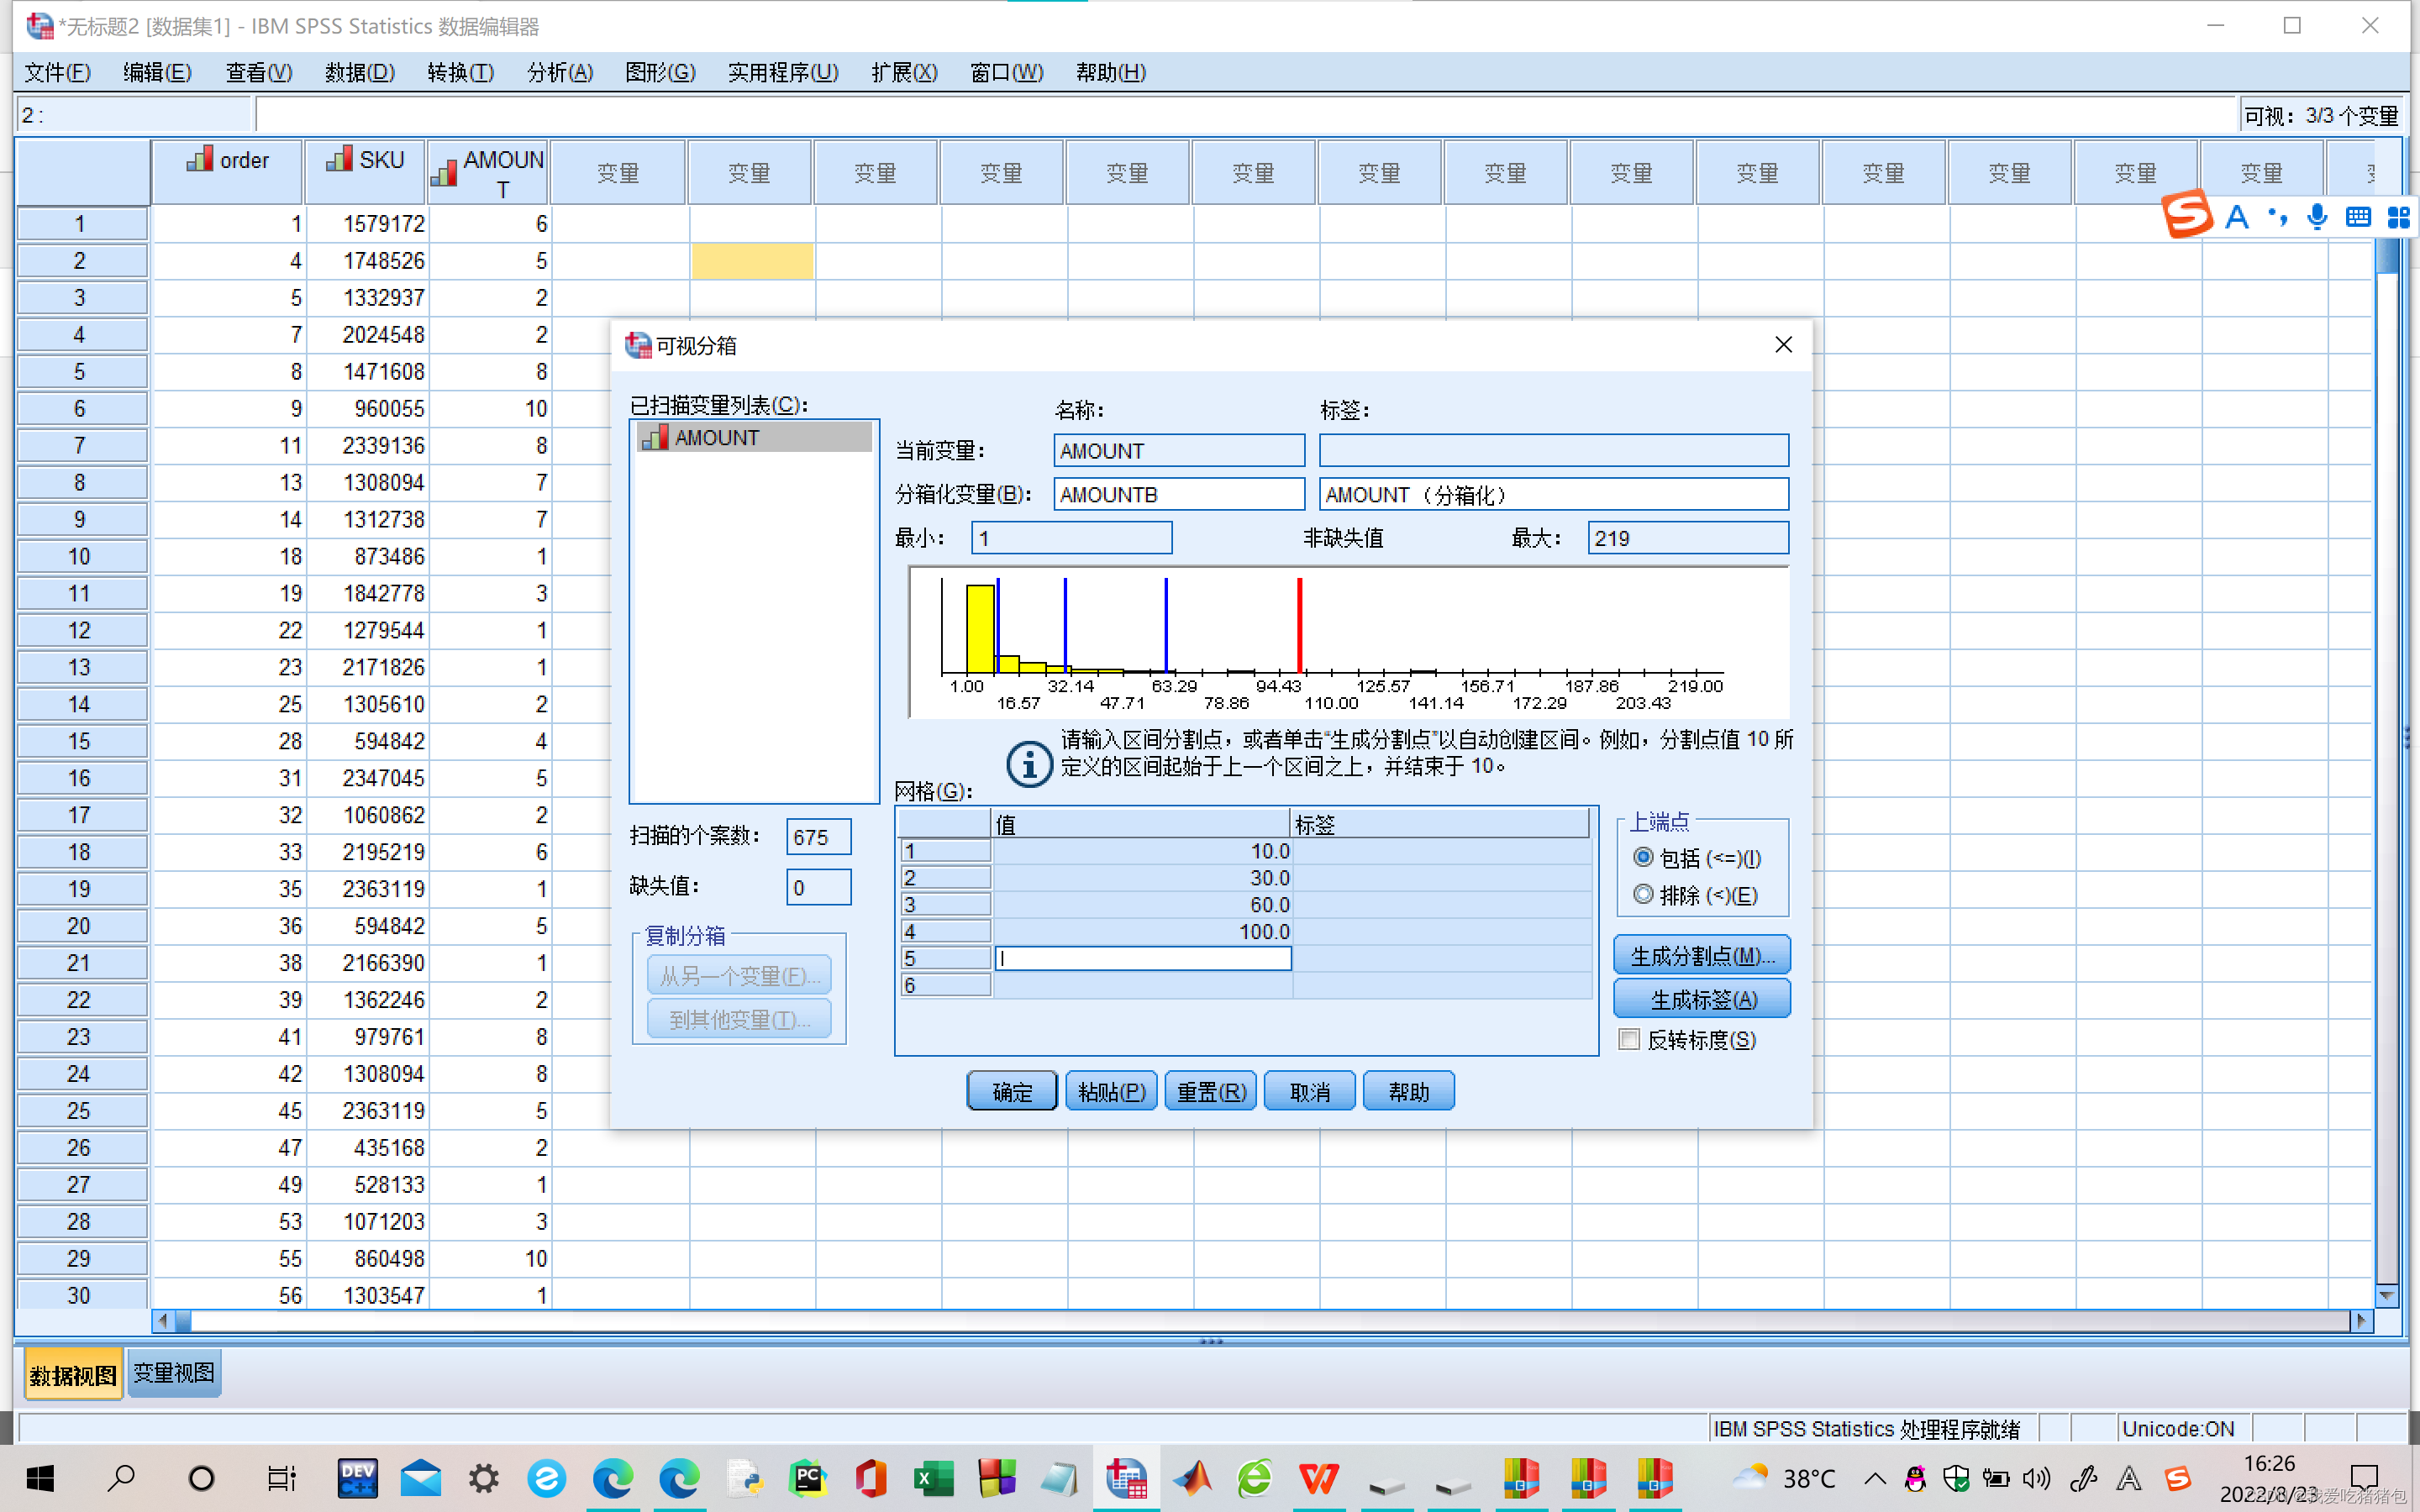
Task: Enable the 反转标度 checkbox
Action: pyautogui.click(x=1629, y=1039)
